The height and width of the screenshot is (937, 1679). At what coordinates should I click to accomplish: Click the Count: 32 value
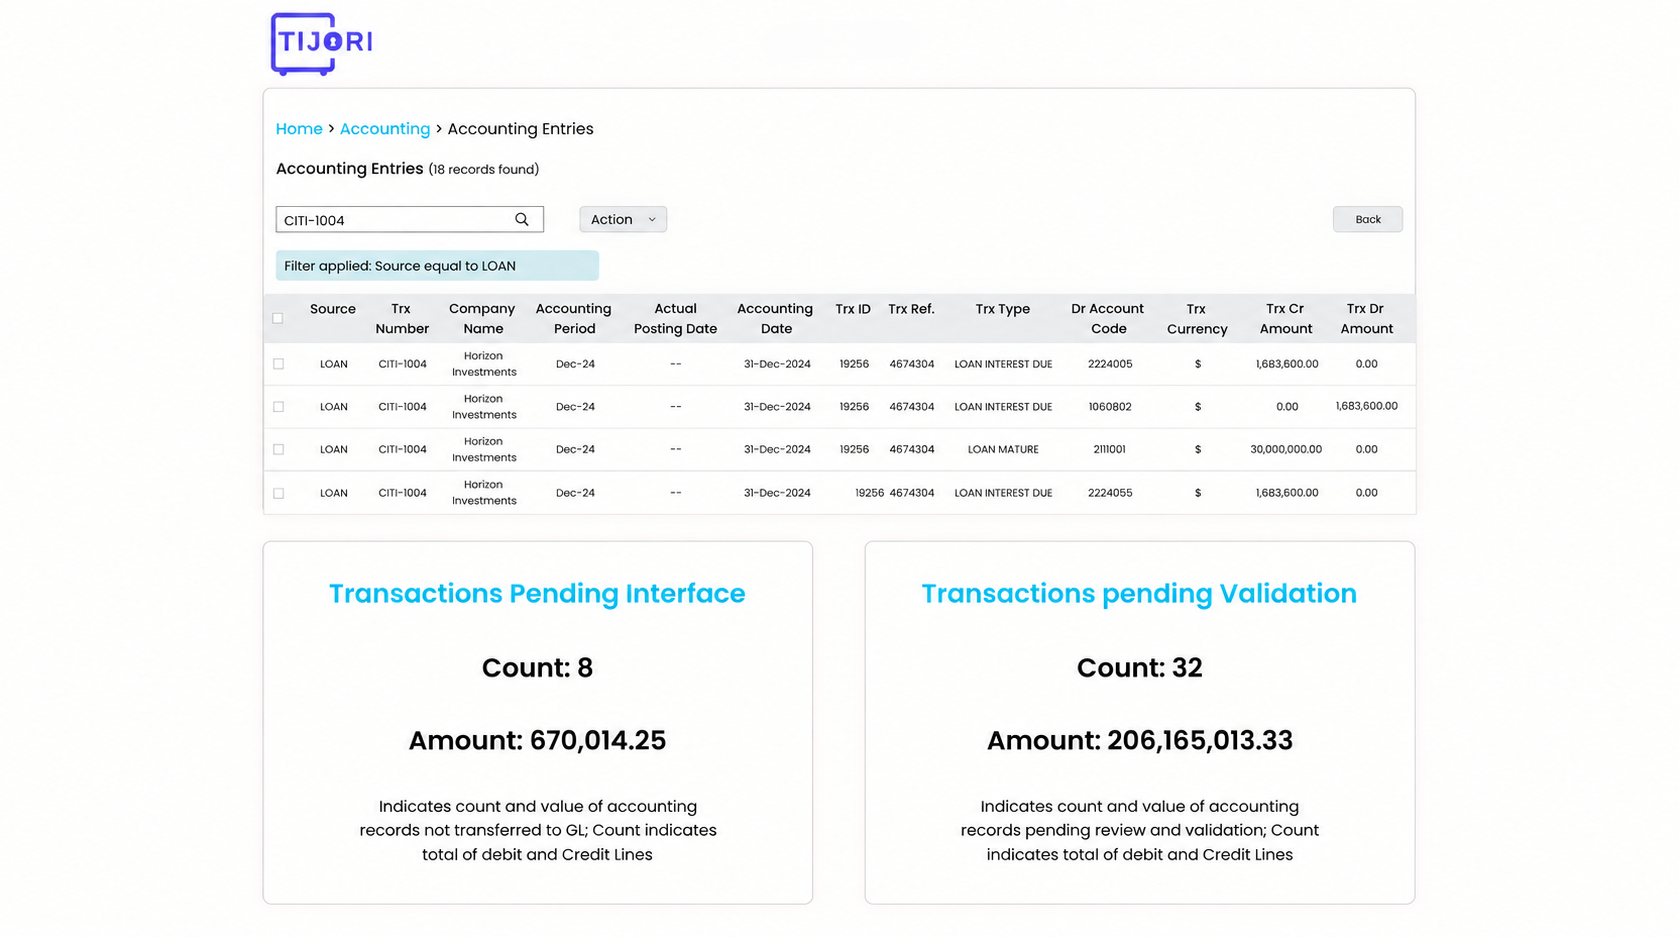click(x=1139, y=668)
